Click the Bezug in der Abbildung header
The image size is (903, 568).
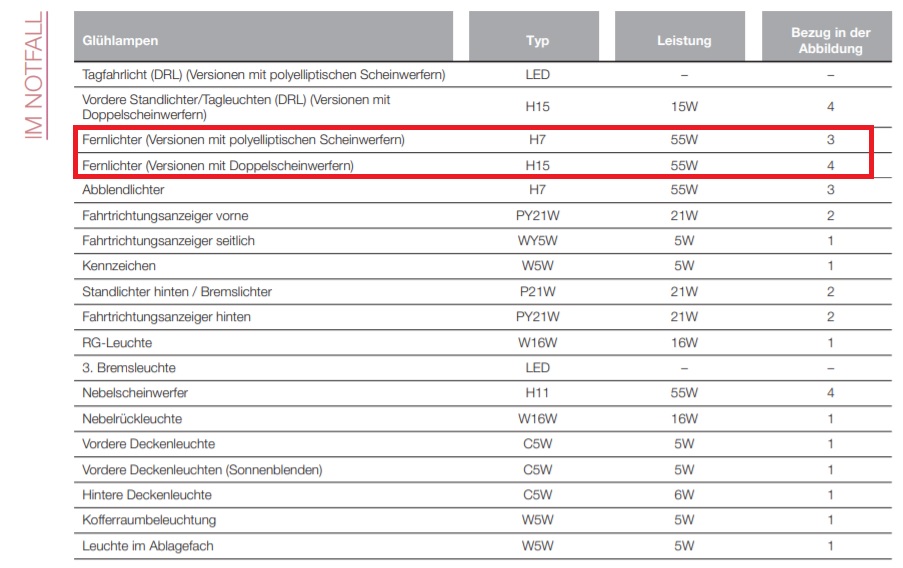click(830, 41)
